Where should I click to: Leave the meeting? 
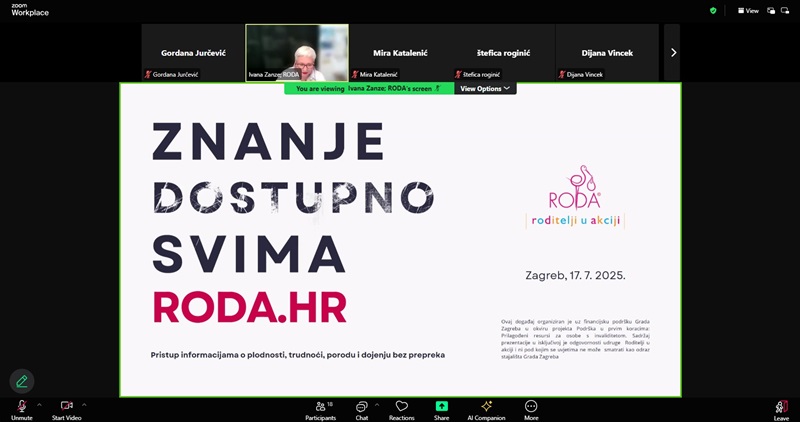click(781, 408)
